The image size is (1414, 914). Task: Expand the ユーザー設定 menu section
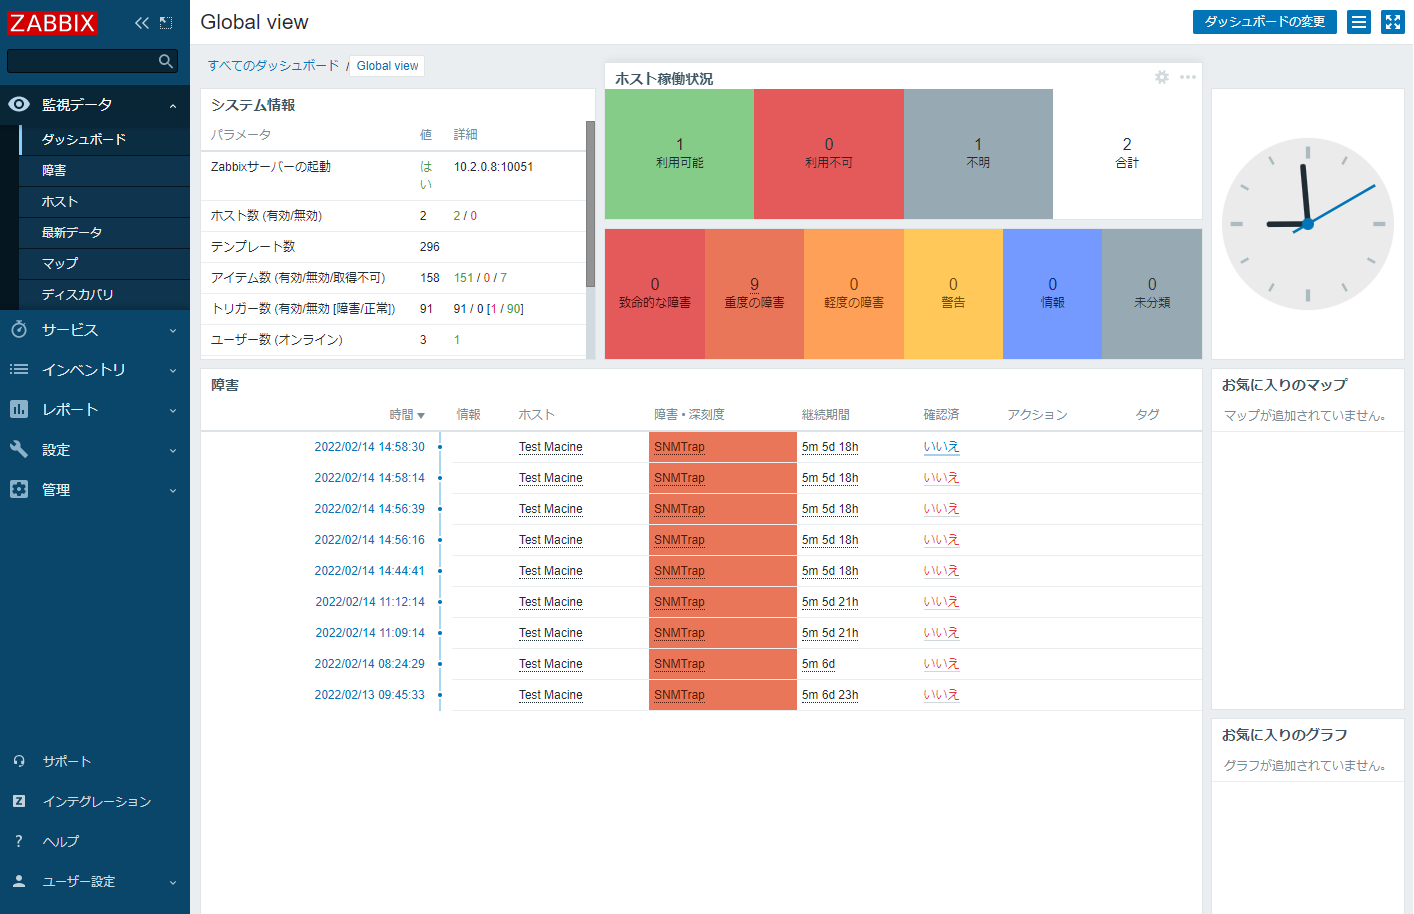tap(173, 882)
